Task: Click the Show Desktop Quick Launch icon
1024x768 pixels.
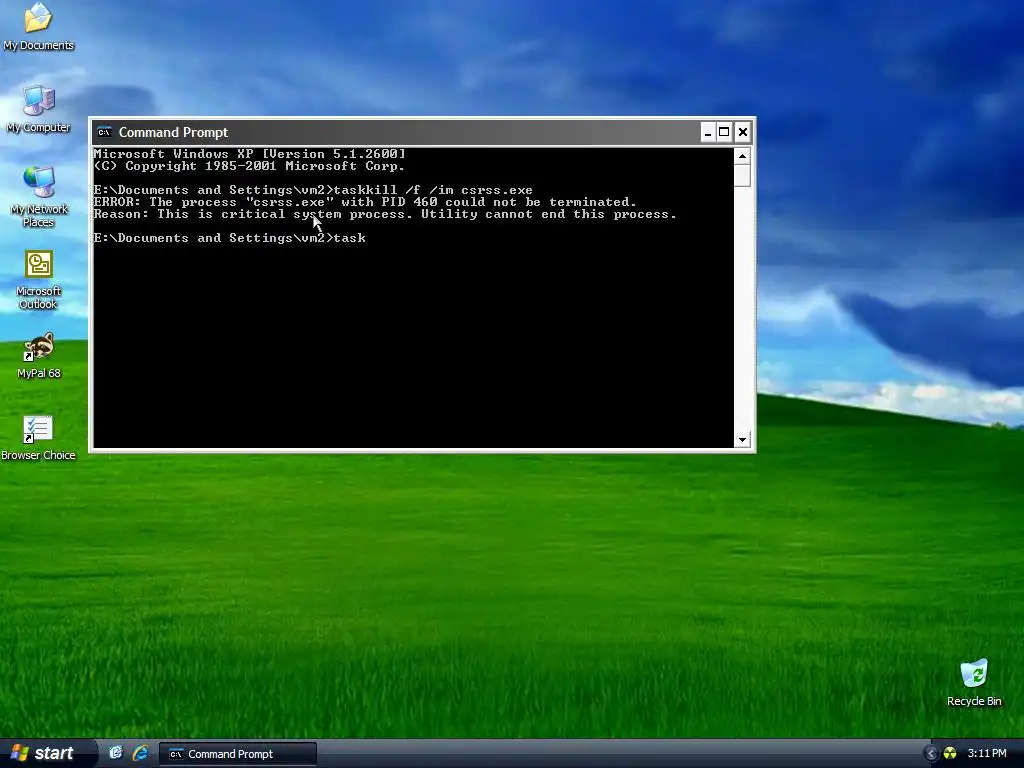Action: (116, 753)
